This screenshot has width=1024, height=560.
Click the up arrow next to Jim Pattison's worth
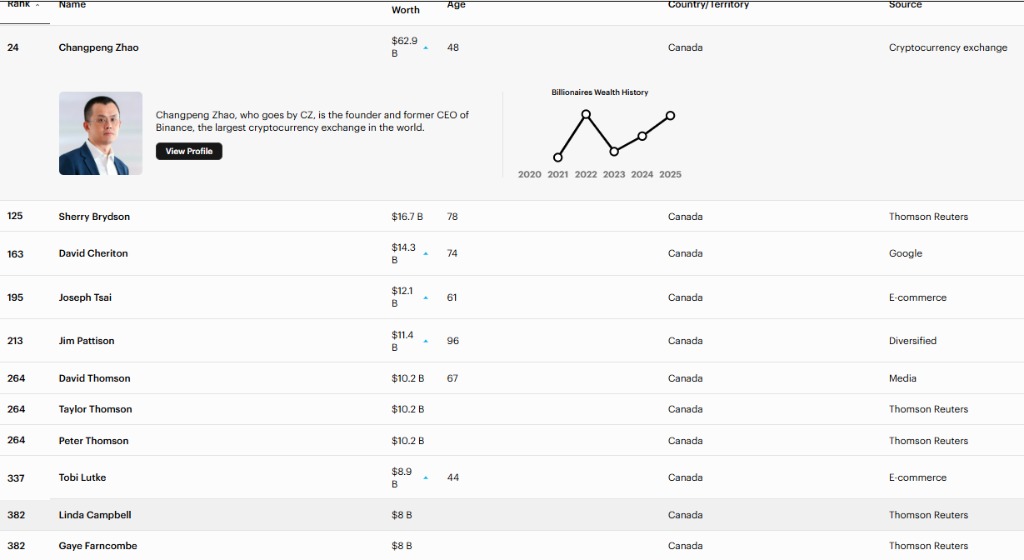coord(426,341)
